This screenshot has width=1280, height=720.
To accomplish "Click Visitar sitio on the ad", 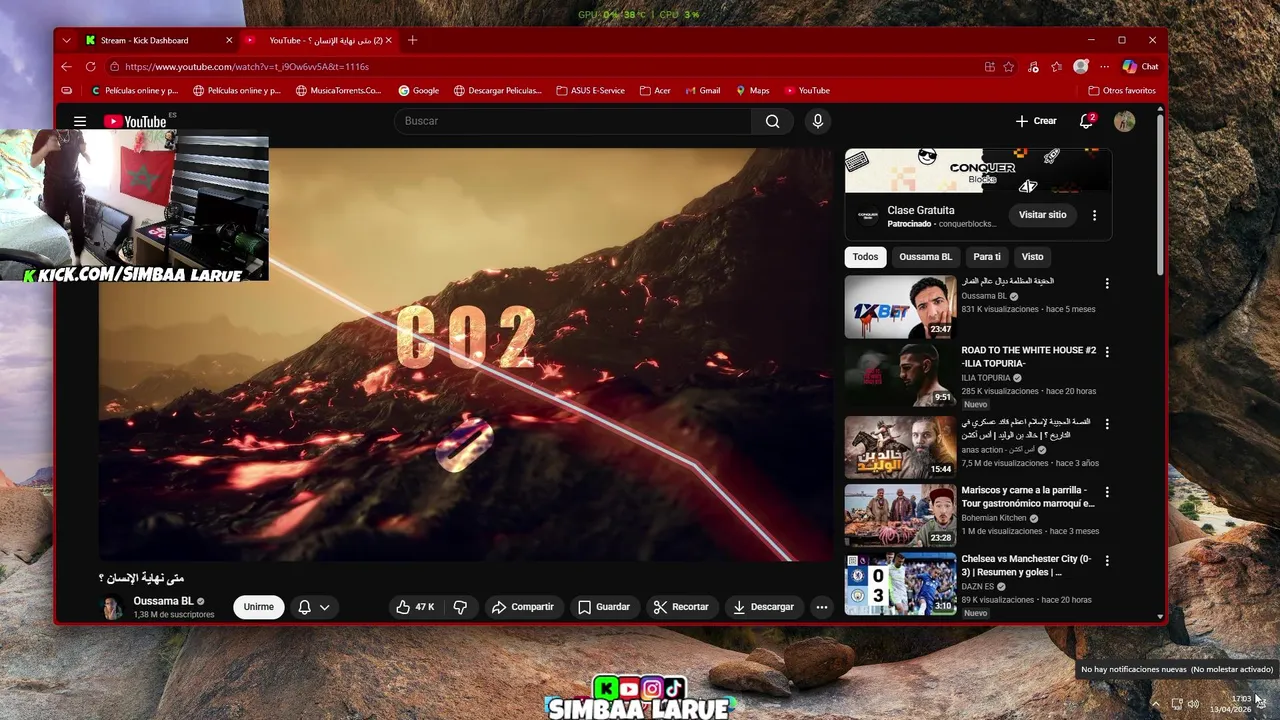I will tap(1042, 215).
